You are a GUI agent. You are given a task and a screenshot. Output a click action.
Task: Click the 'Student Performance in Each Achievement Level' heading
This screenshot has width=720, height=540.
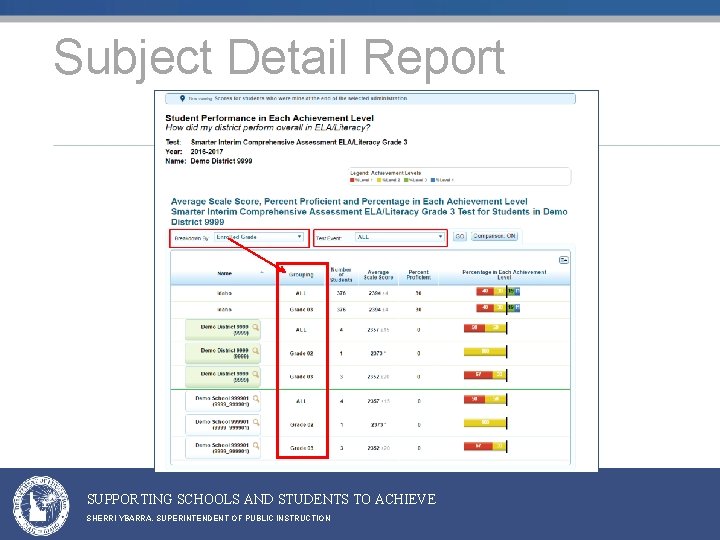[x=270, y=118]
